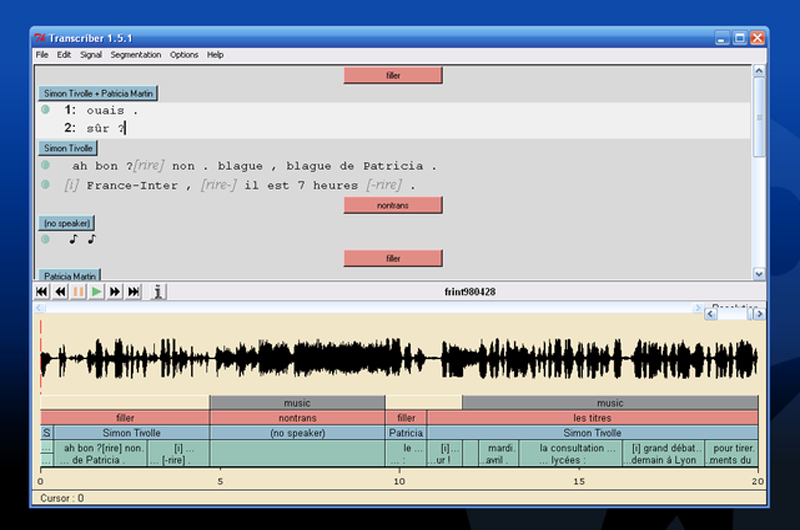Click the resolution slider track
The width and height of the screenshot is (800, 530).
coord(732,314)
